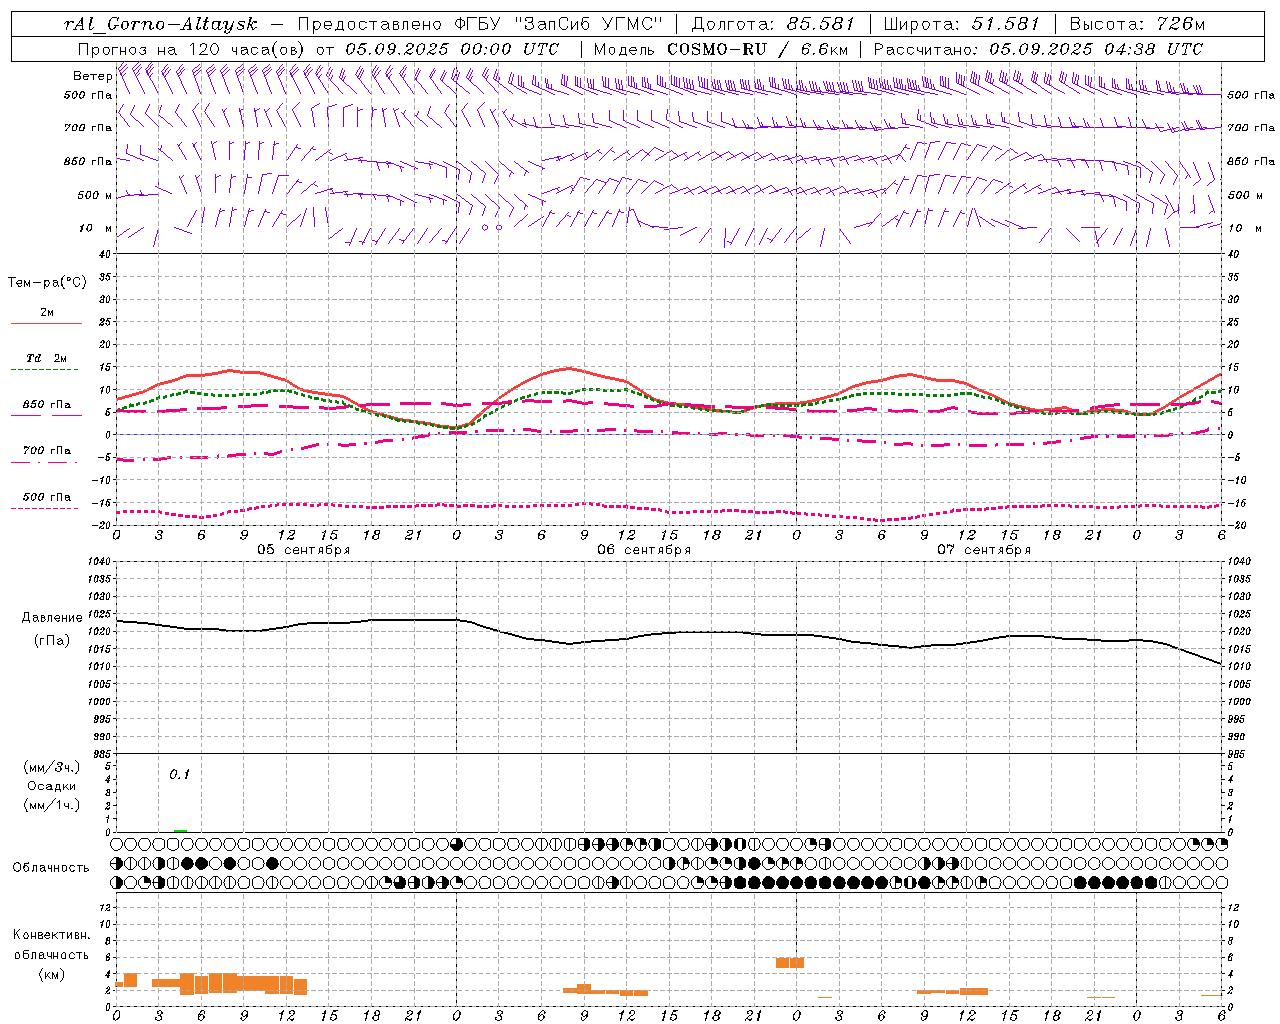Screen dimensions: 1280x1024
Task: Click the (мм/3ч.) precipitation unit label
Action: pyautogui.click(x=52, y=767)
